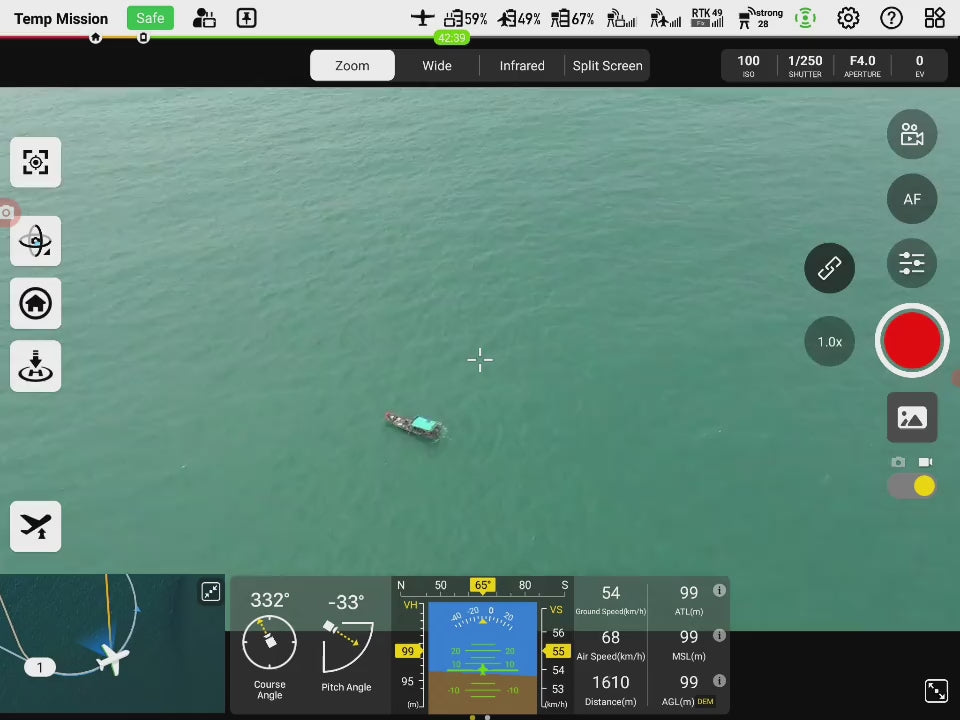This screenshot has width=960, height=720.
Task: Click the 1.0x zoom level button
Action: point(829,342)
